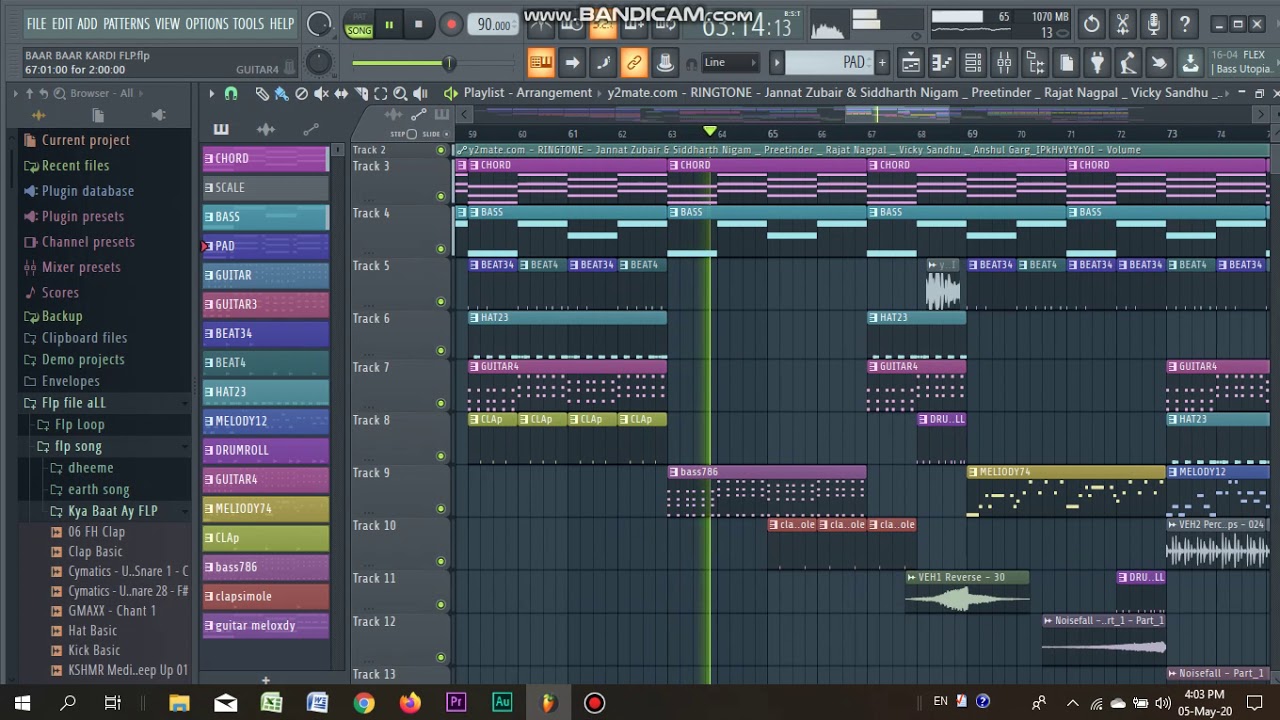This screenshot has width=1280, height=720.
Task: Open the playlist options arrow menu
Action: click(211, 93)
